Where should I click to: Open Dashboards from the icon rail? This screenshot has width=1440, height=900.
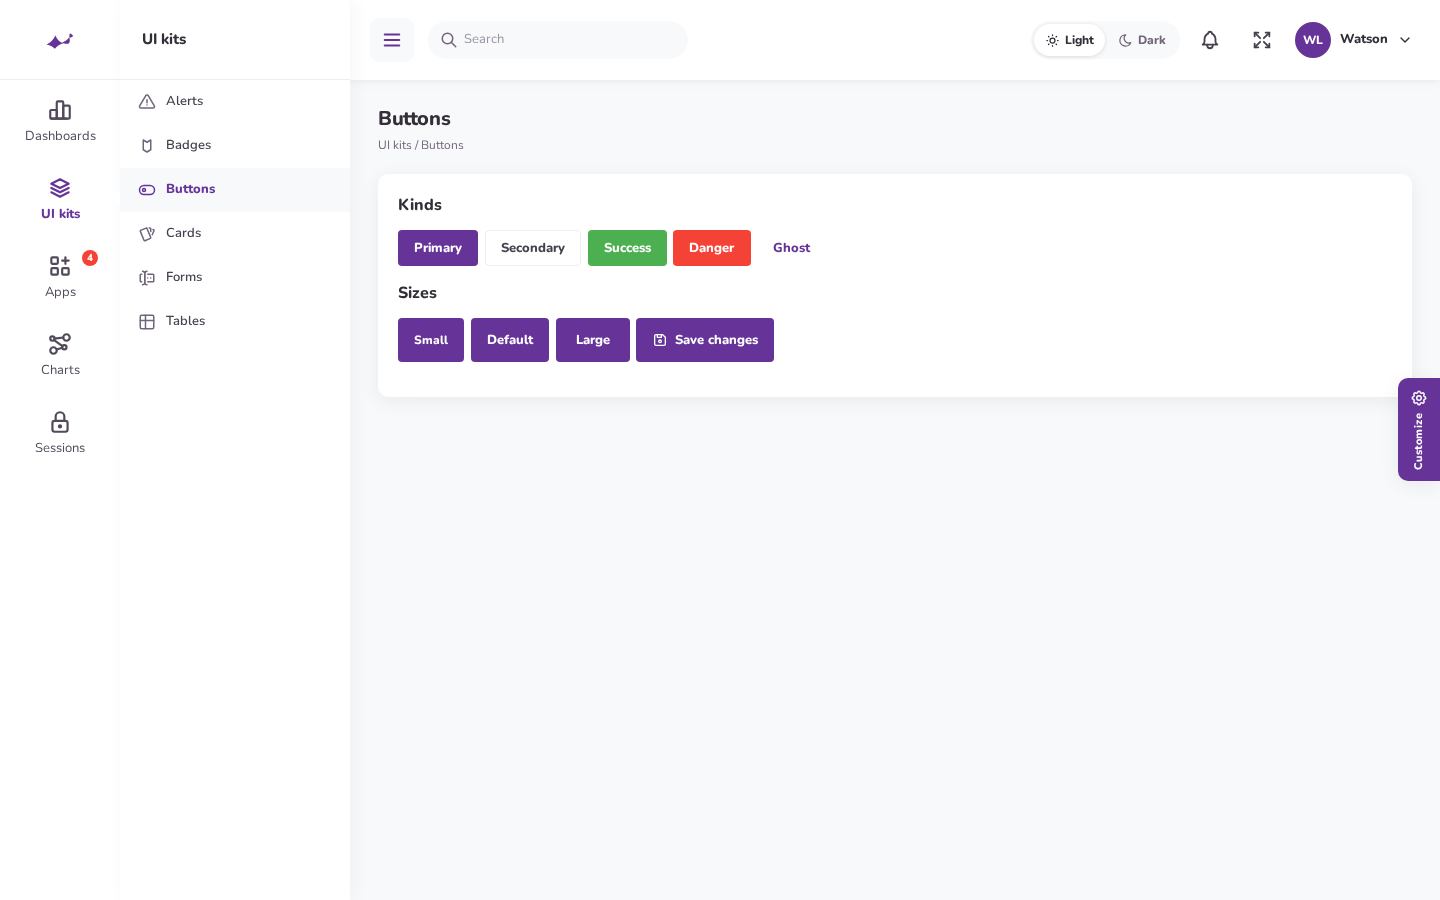(x=60, y=121)
